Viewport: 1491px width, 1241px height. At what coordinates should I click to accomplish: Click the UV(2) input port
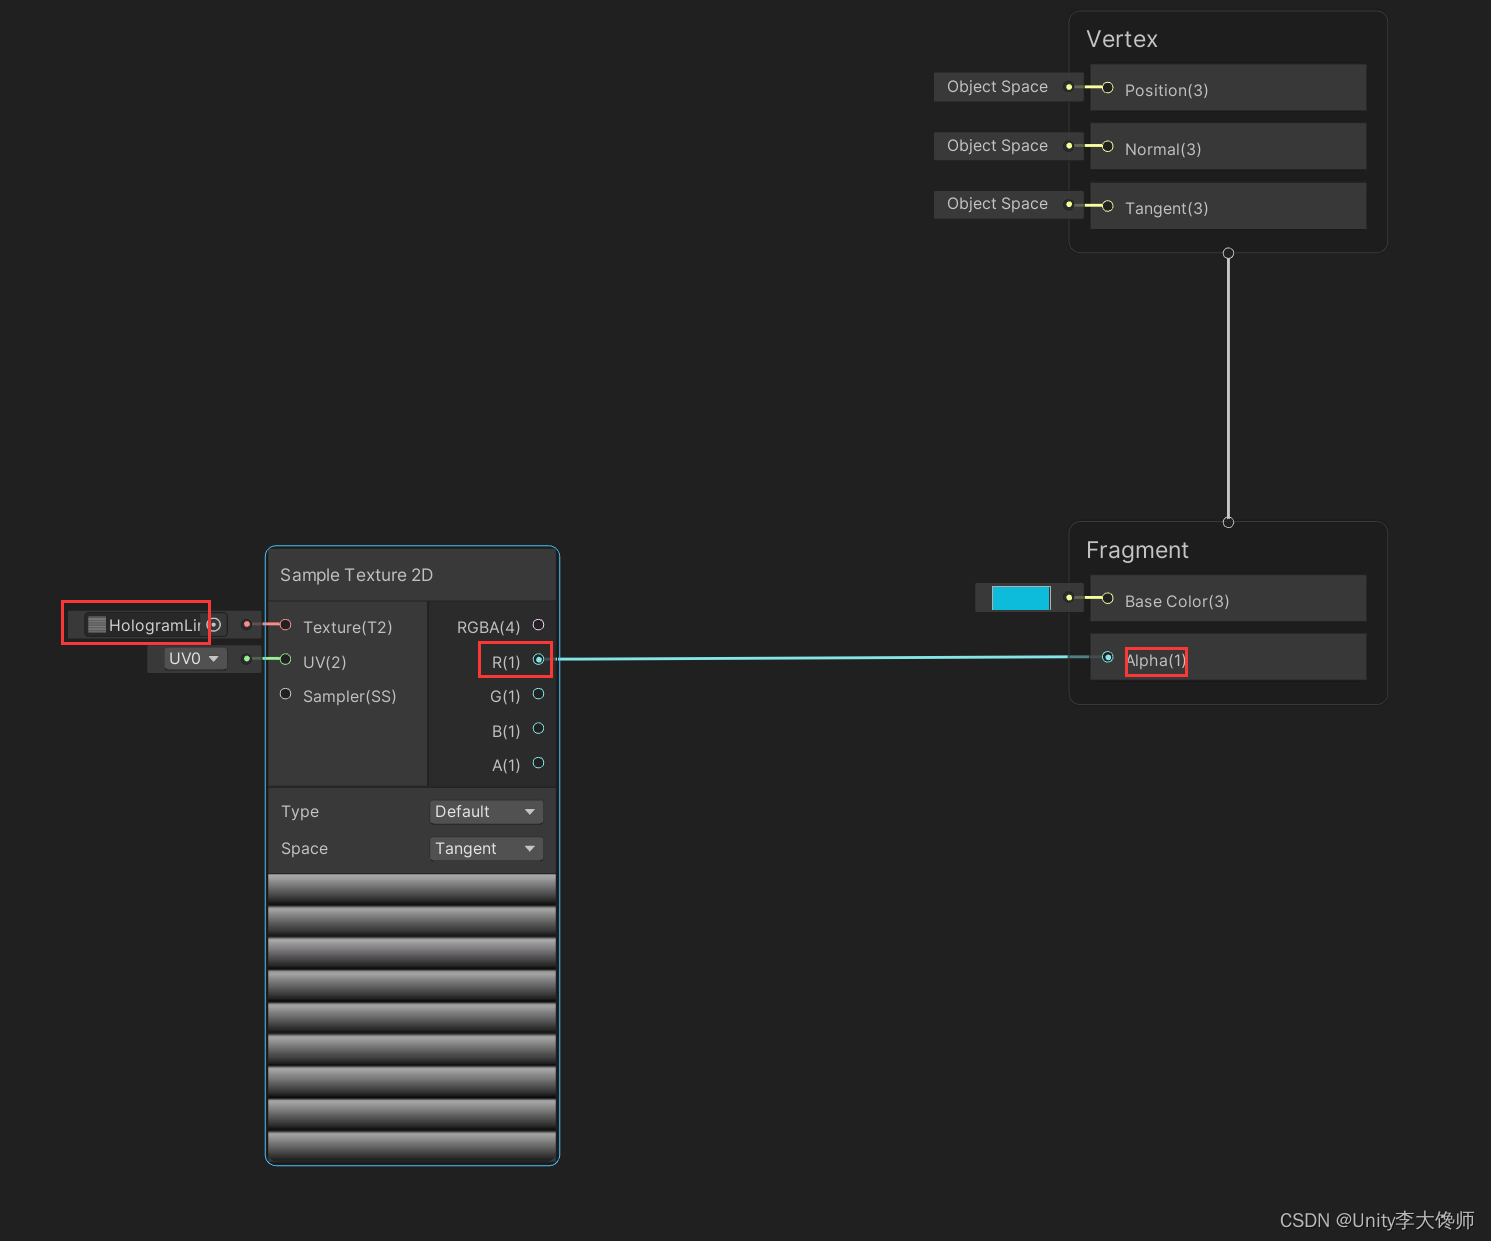click(x=285, y=659)
